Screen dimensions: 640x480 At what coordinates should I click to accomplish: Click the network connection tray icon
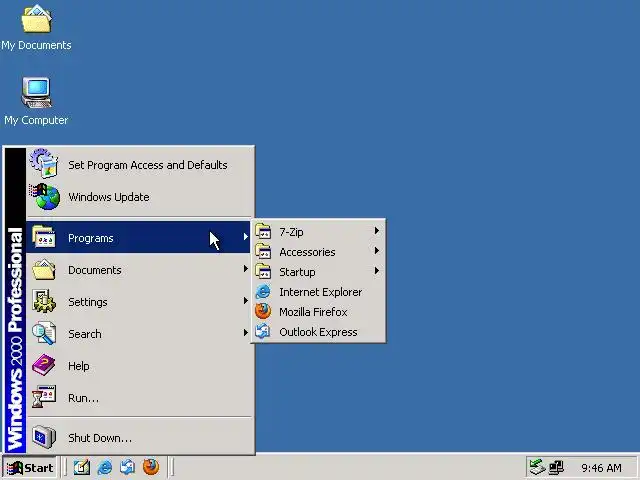click(x=556, y=467)
